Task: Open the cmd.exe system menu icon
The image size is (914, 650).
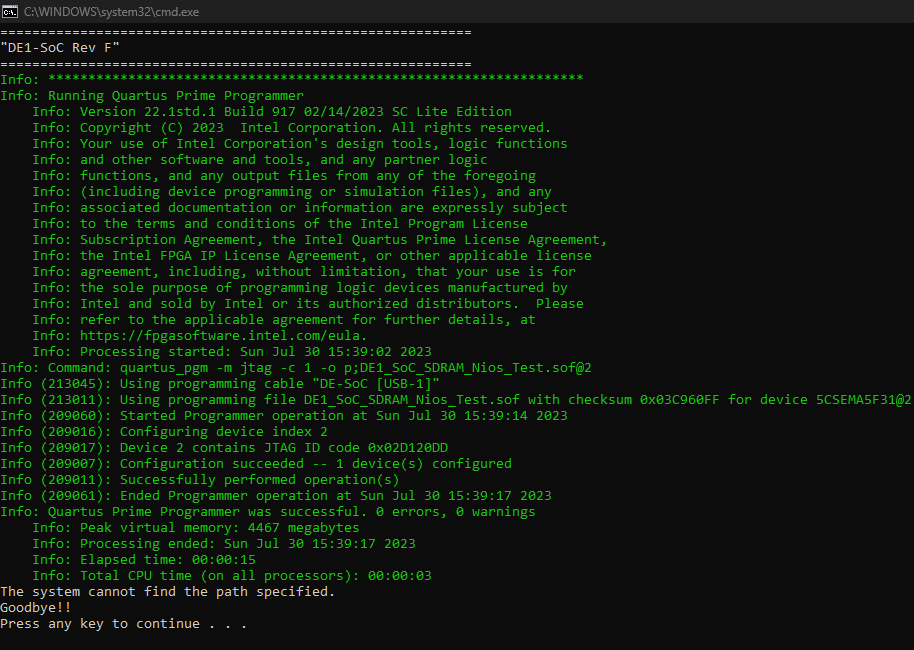Action: click(13, 11)
